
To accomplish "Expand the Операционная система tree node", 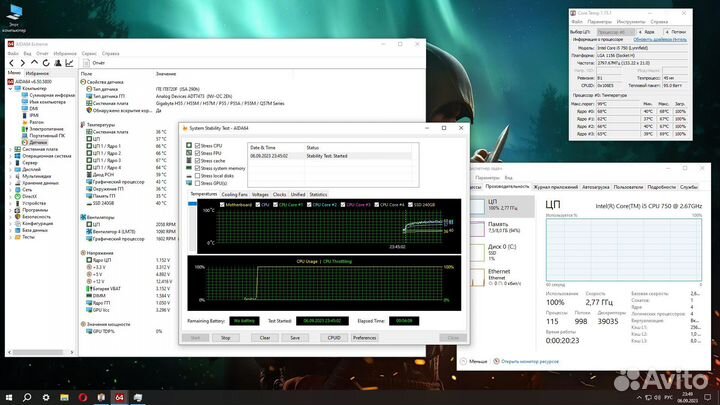I will point(10,156).
